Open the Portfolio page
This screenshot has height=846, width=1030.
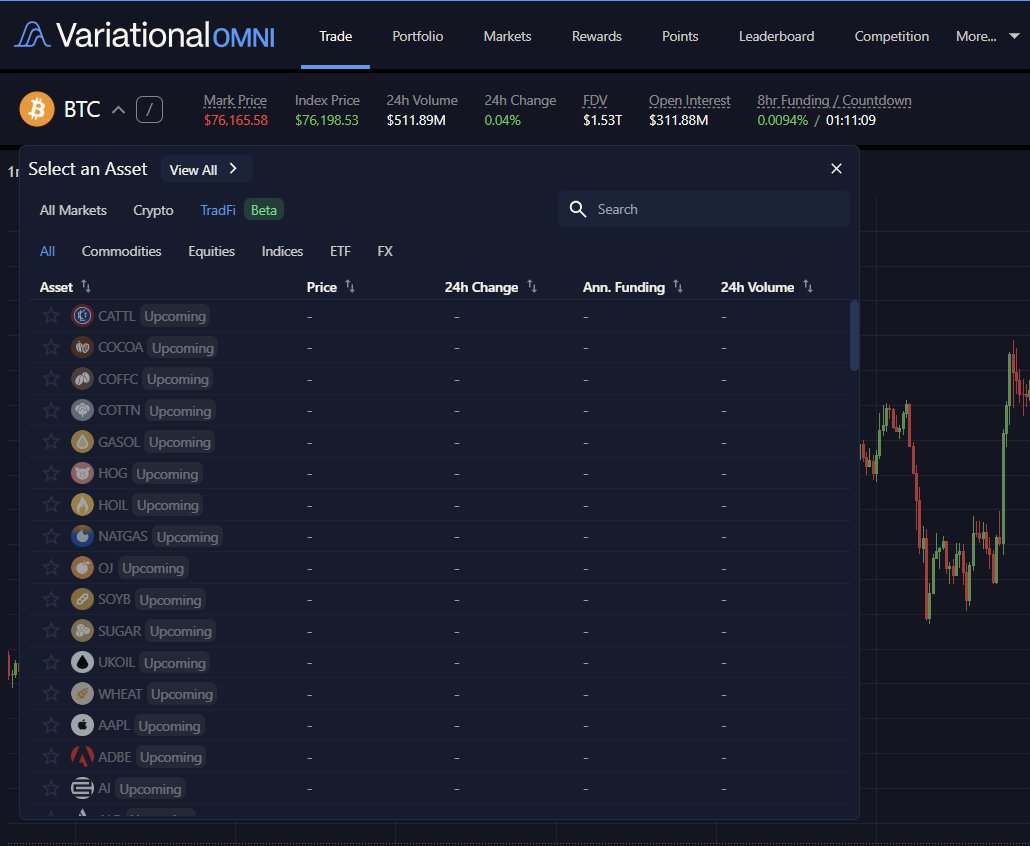(x=418, y=36)
